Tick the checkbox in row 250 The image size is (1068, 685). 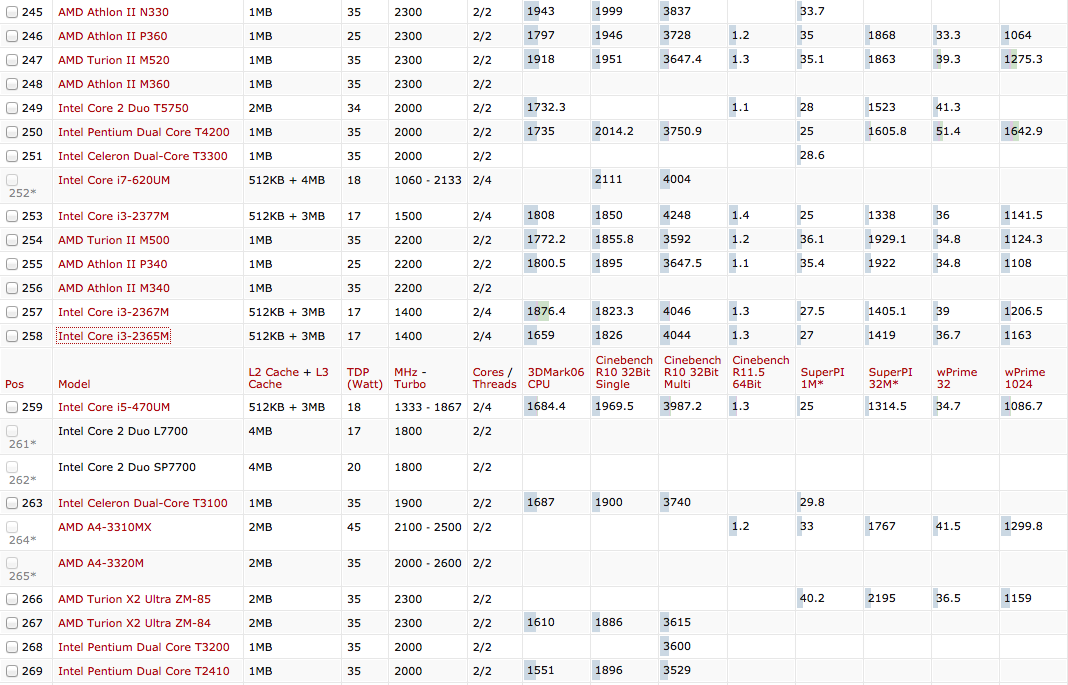coord(12,132)
